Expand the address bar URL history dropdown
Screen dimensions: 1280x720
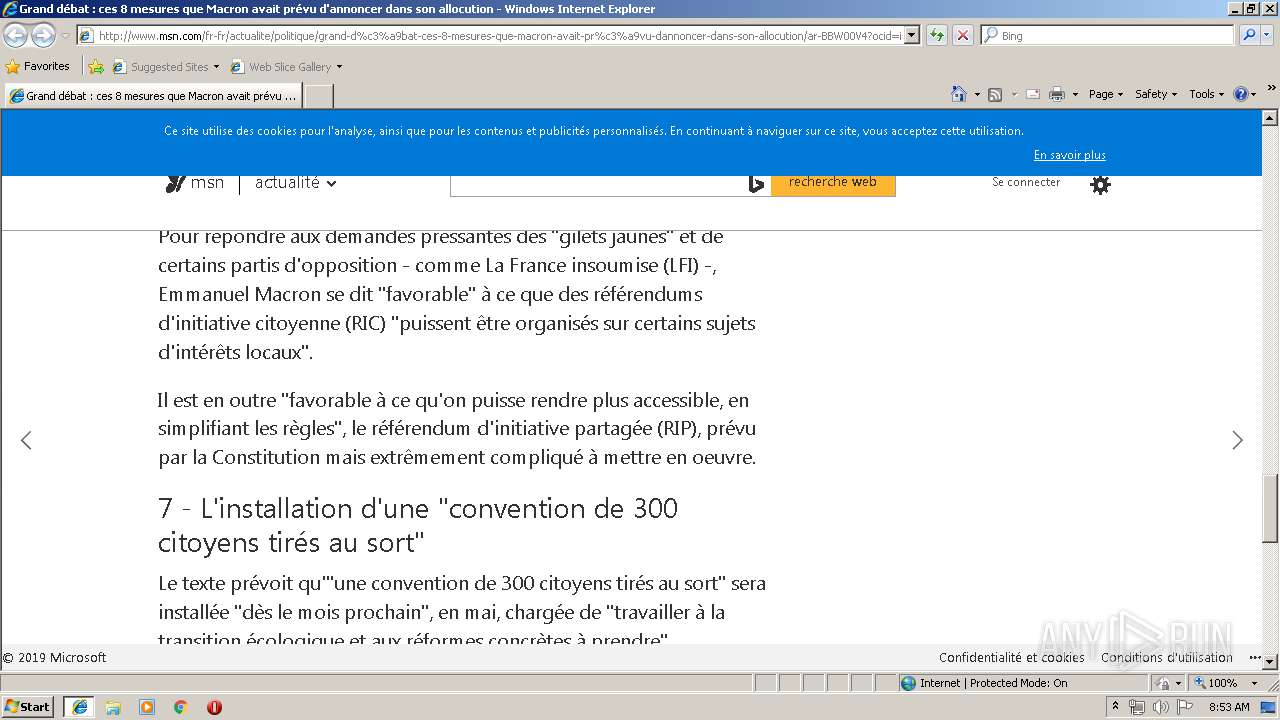pyautogui.click(x=911, y=36)
